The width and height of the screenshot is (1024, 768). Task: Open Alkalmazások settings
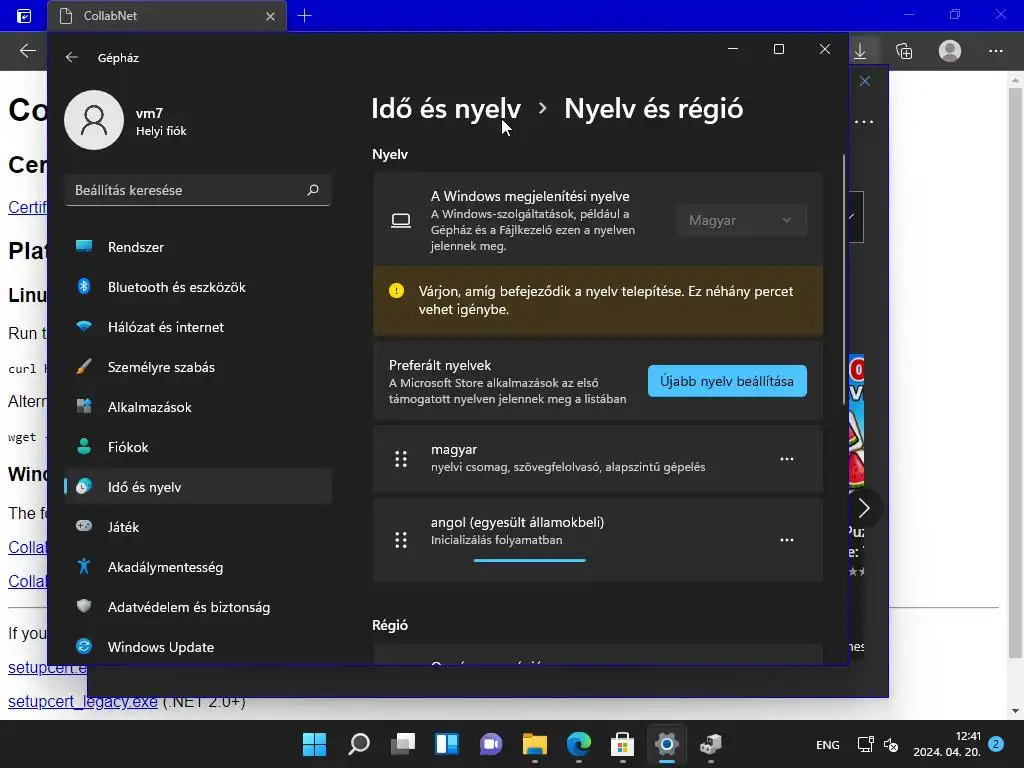(198, 408)
